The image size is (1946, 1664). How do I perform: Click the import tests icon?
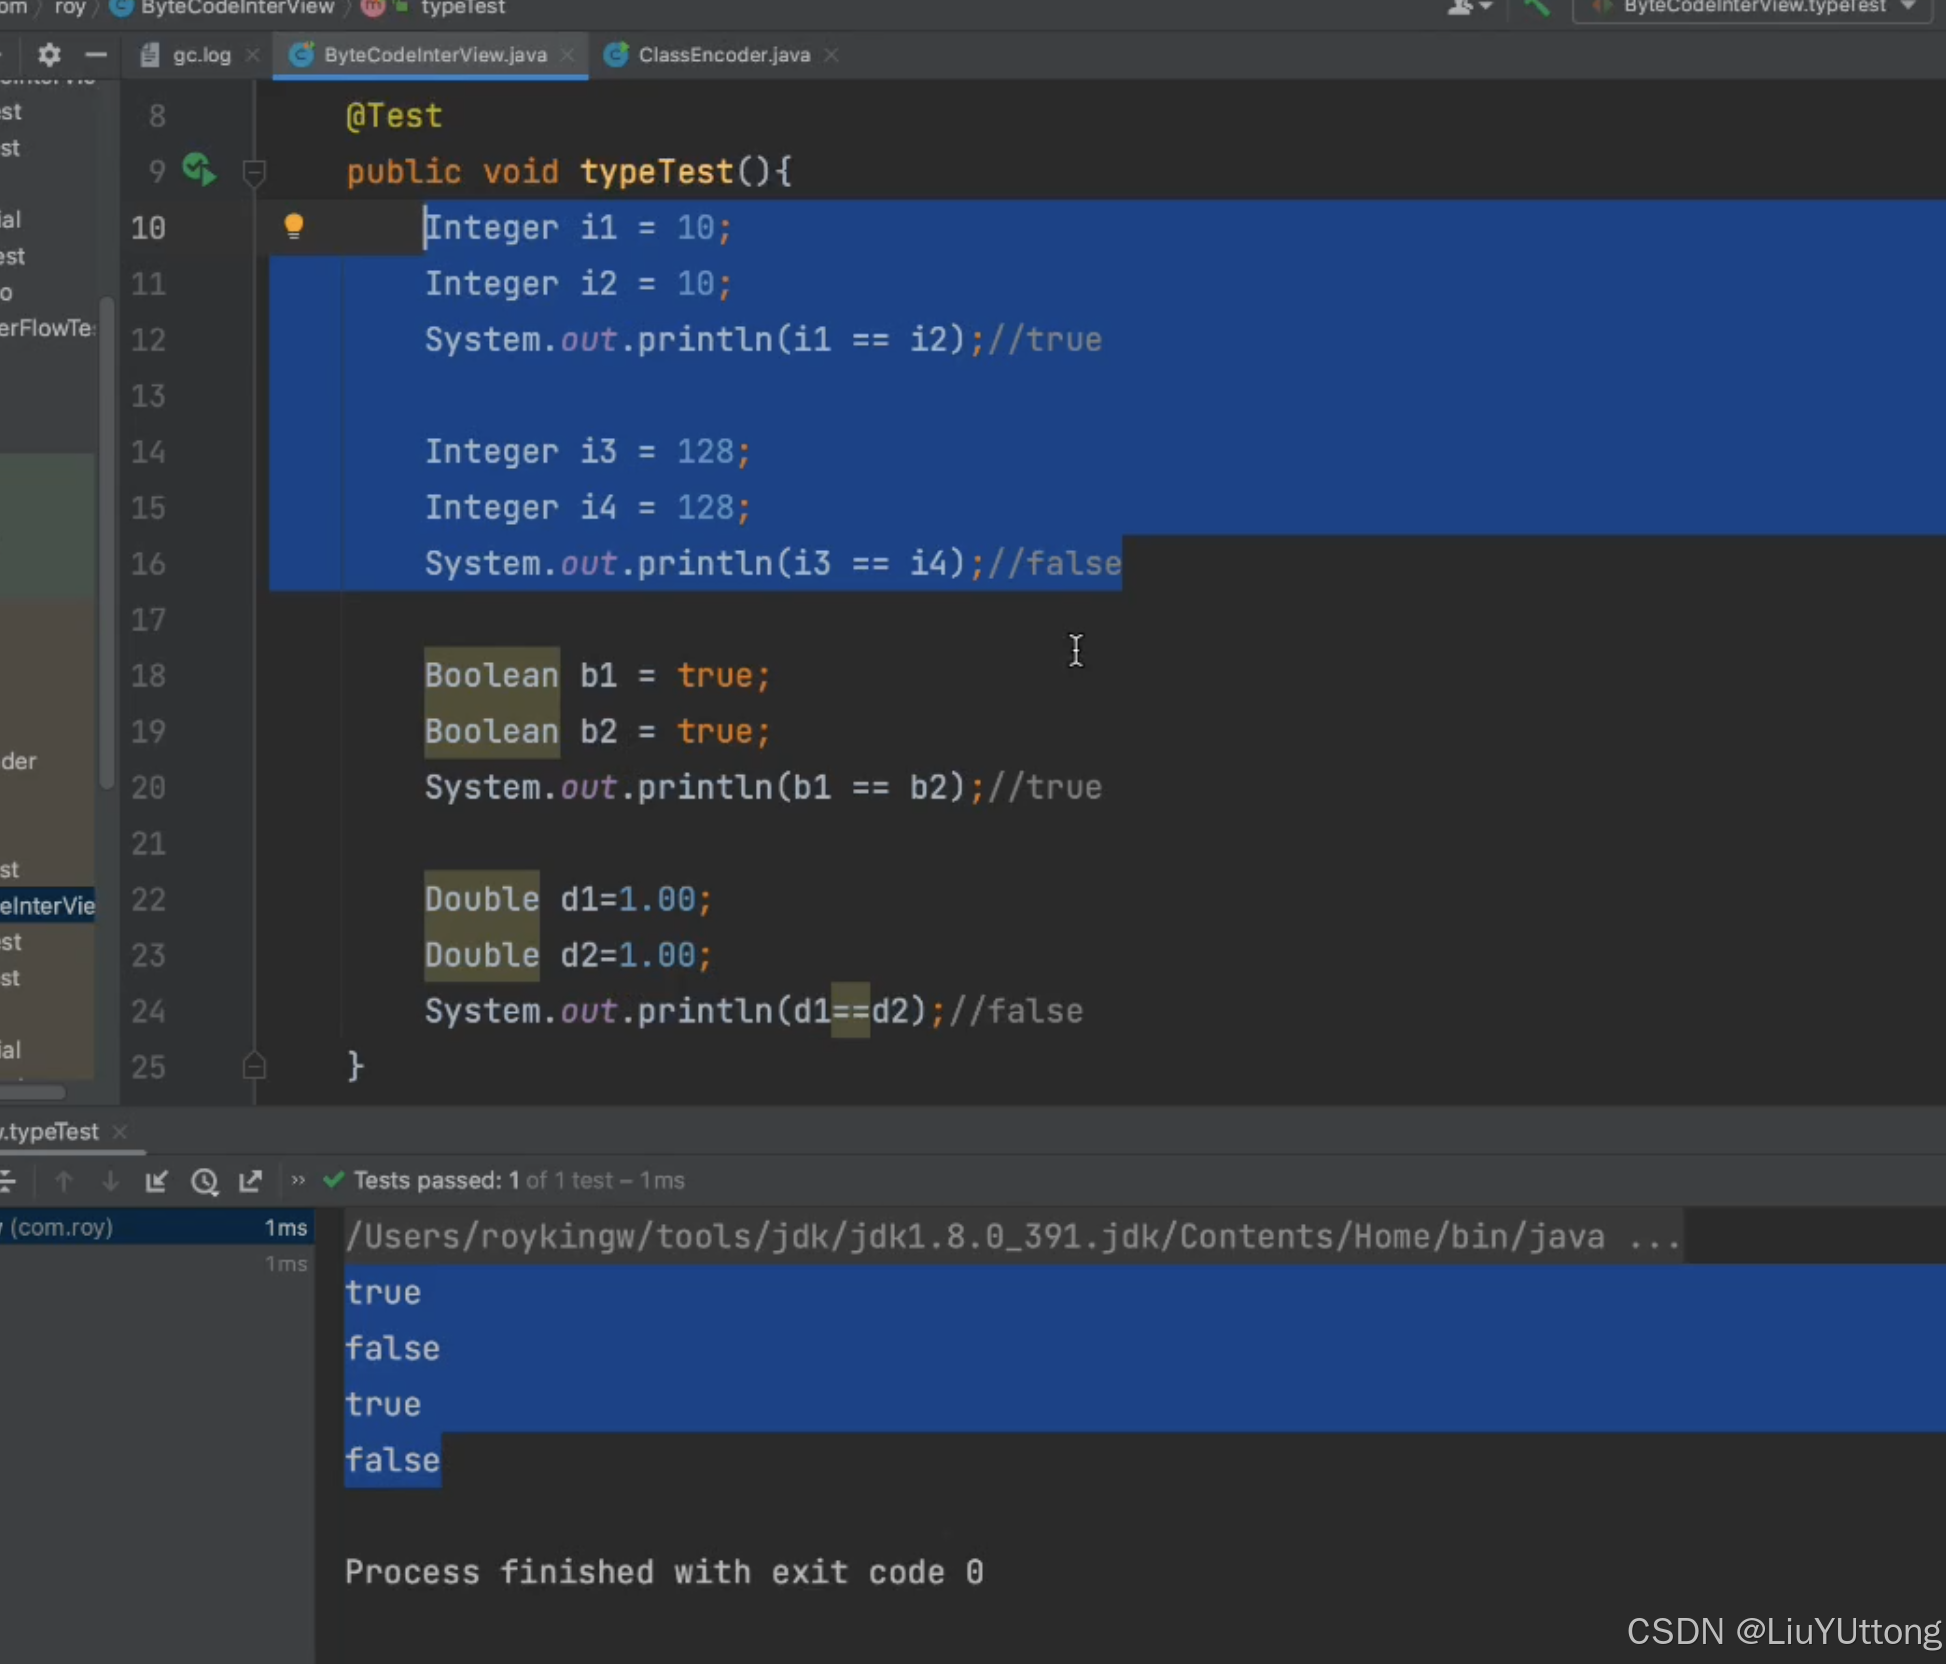pyautogui.click(x=156, y=1181)
